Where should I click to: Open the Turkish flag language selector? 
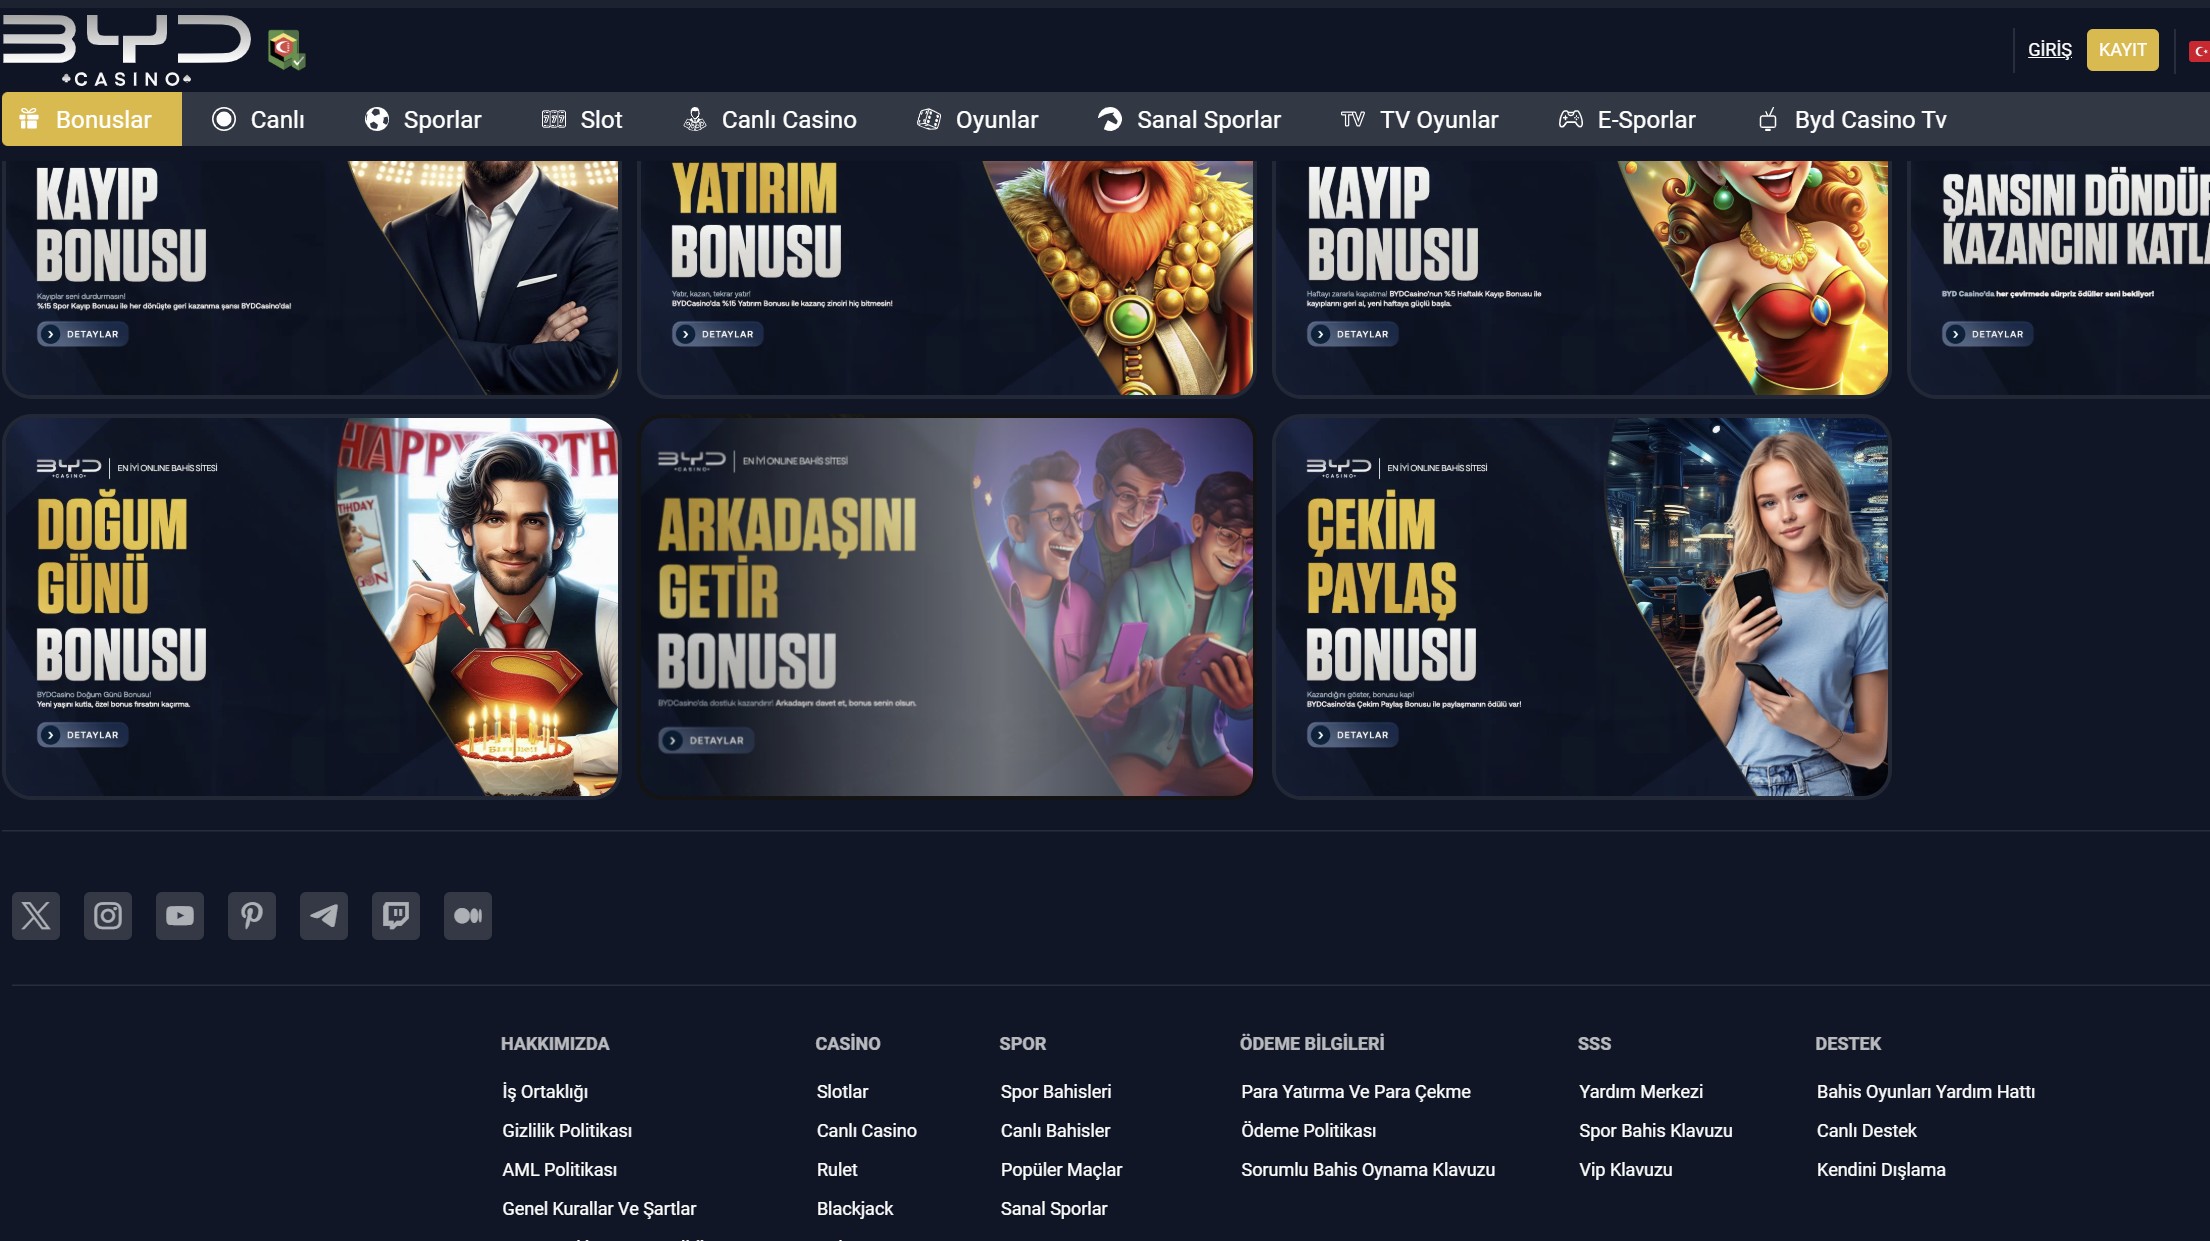point(2198,49)
